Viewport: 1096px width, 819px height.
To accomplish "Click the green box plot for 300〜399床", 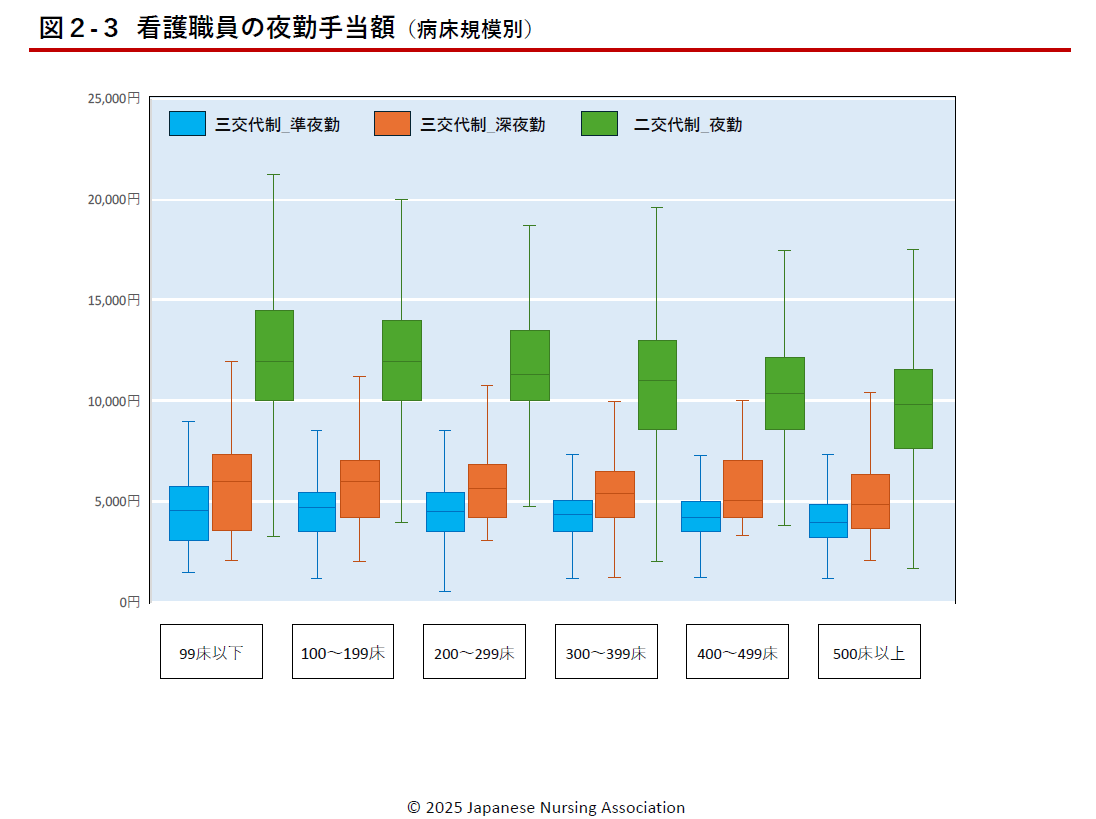I will (657, 385).
